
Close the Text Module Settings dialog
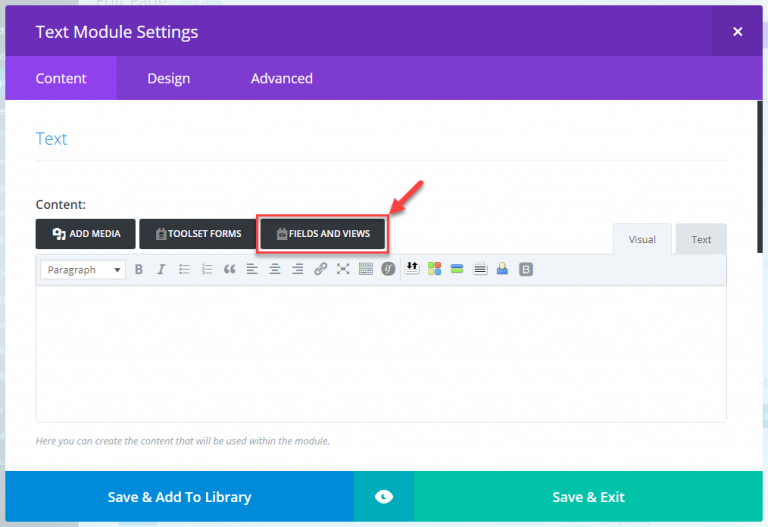[737, 32]
